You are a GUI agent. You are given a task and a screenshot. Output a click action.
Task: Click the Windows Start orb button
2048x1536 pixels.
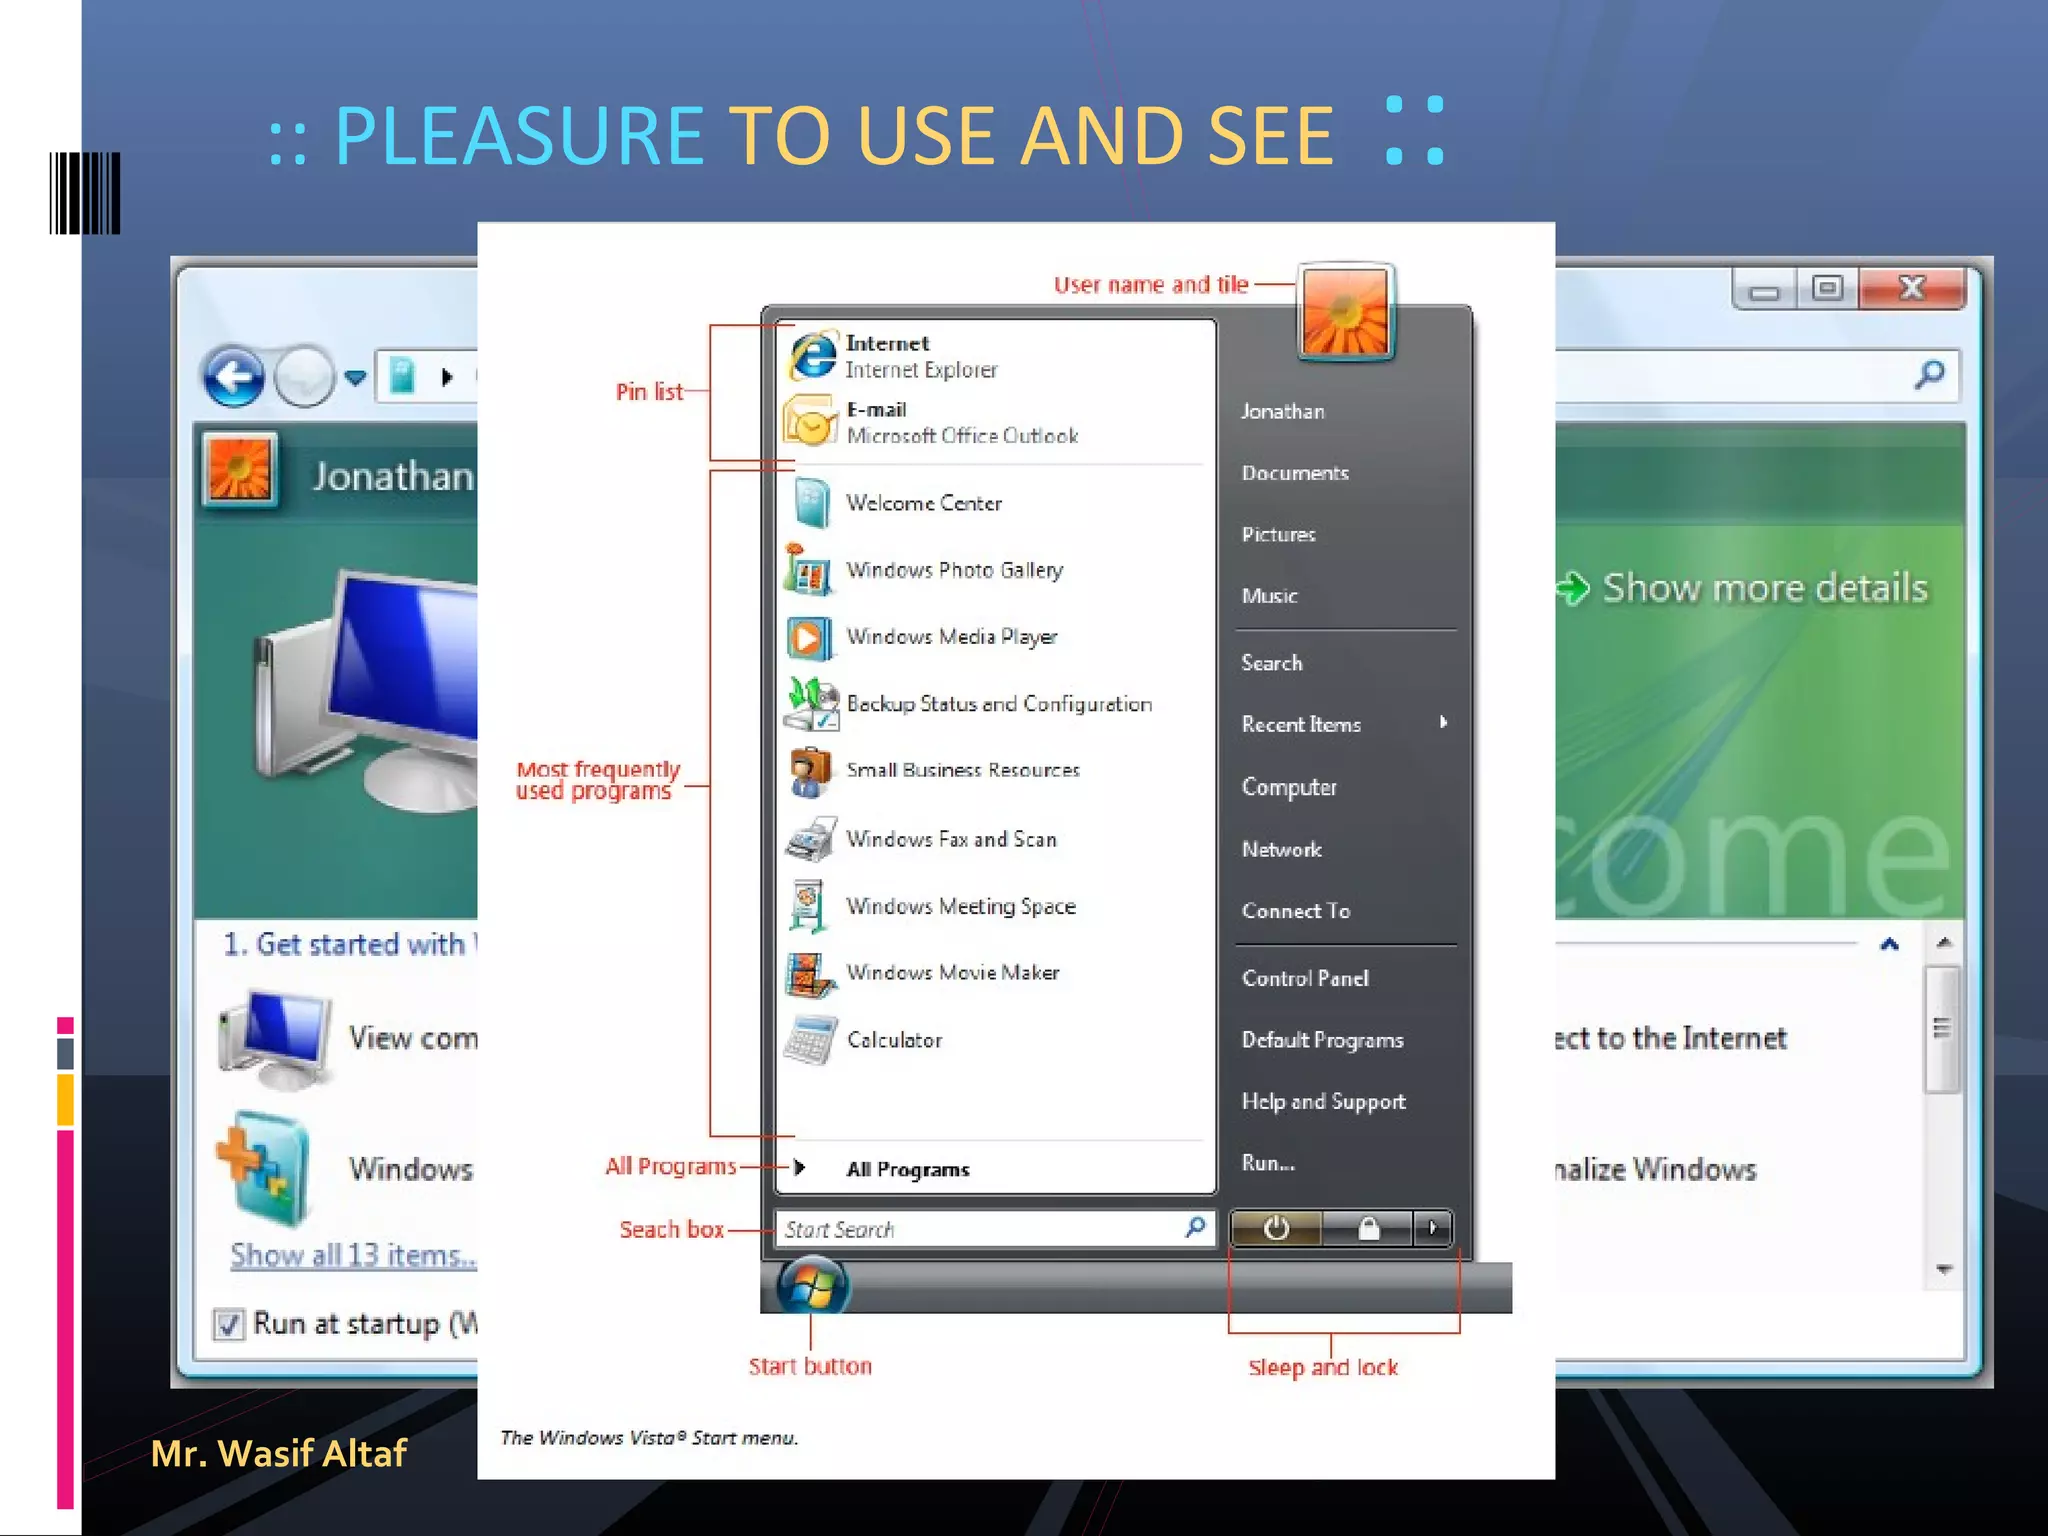[812, 1287]
